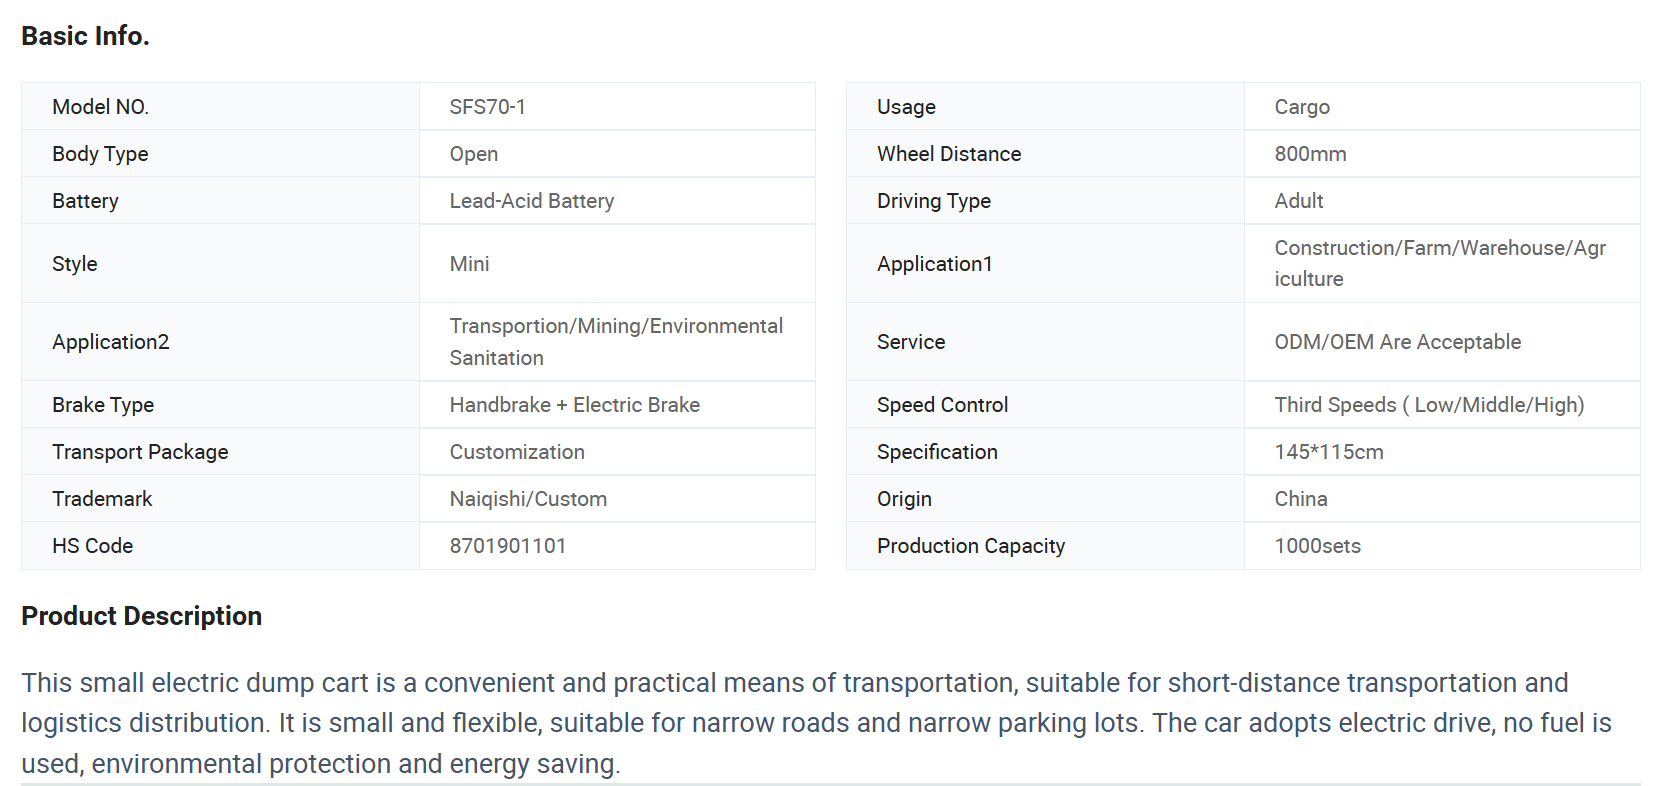Click the Specification value 145*115cm
Screen dimensions: 1656x786
tap(1328, 452)
